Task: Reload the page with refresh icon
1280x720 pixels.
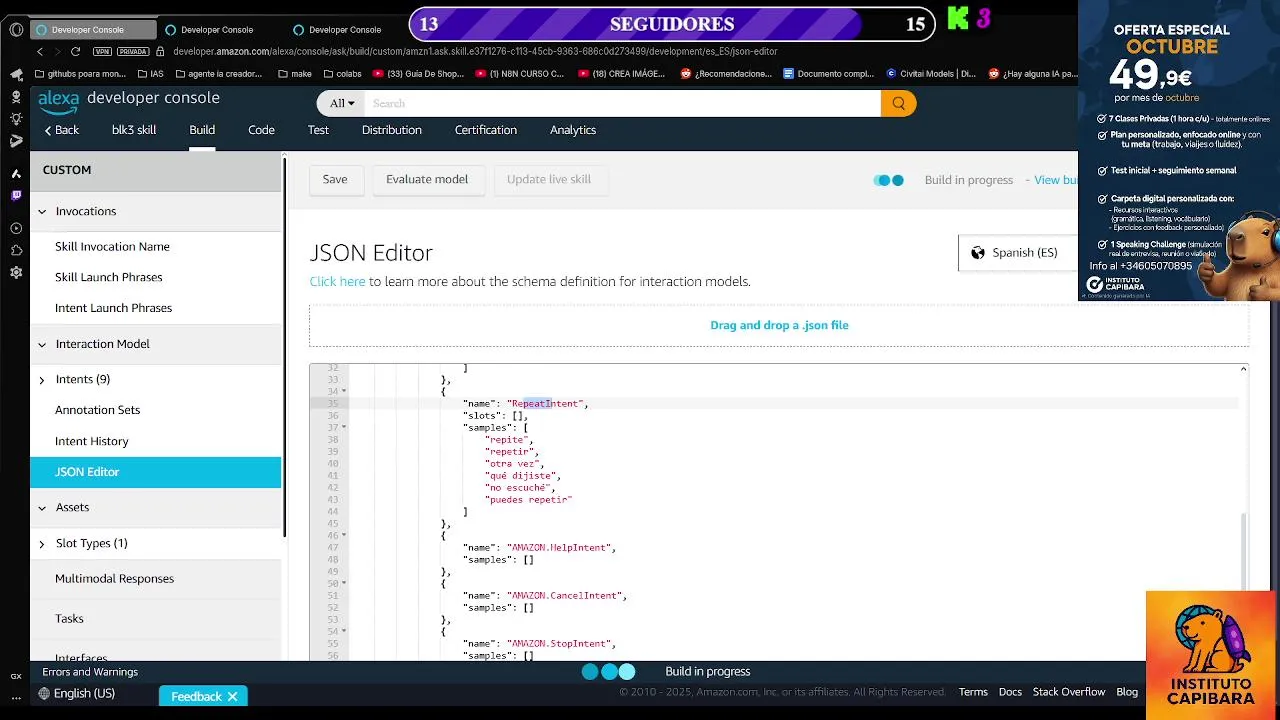Action: point(76,51)
